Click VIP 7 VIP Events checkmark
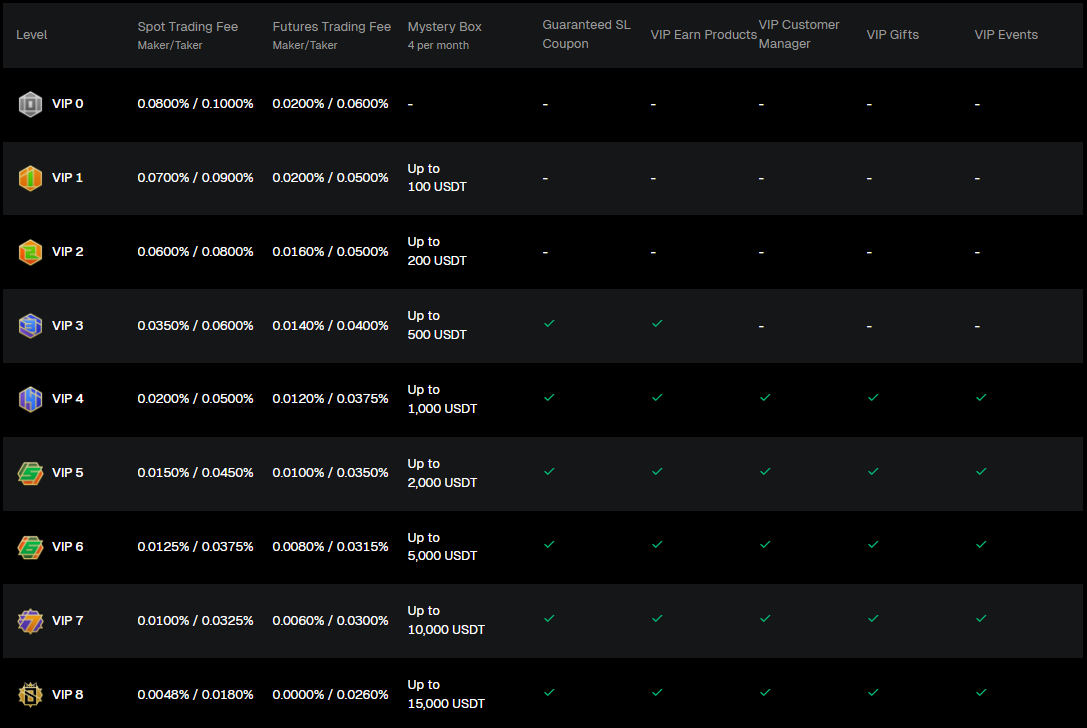The width and height of the screenshot is (1087, 728). click(x=981, y=618)
